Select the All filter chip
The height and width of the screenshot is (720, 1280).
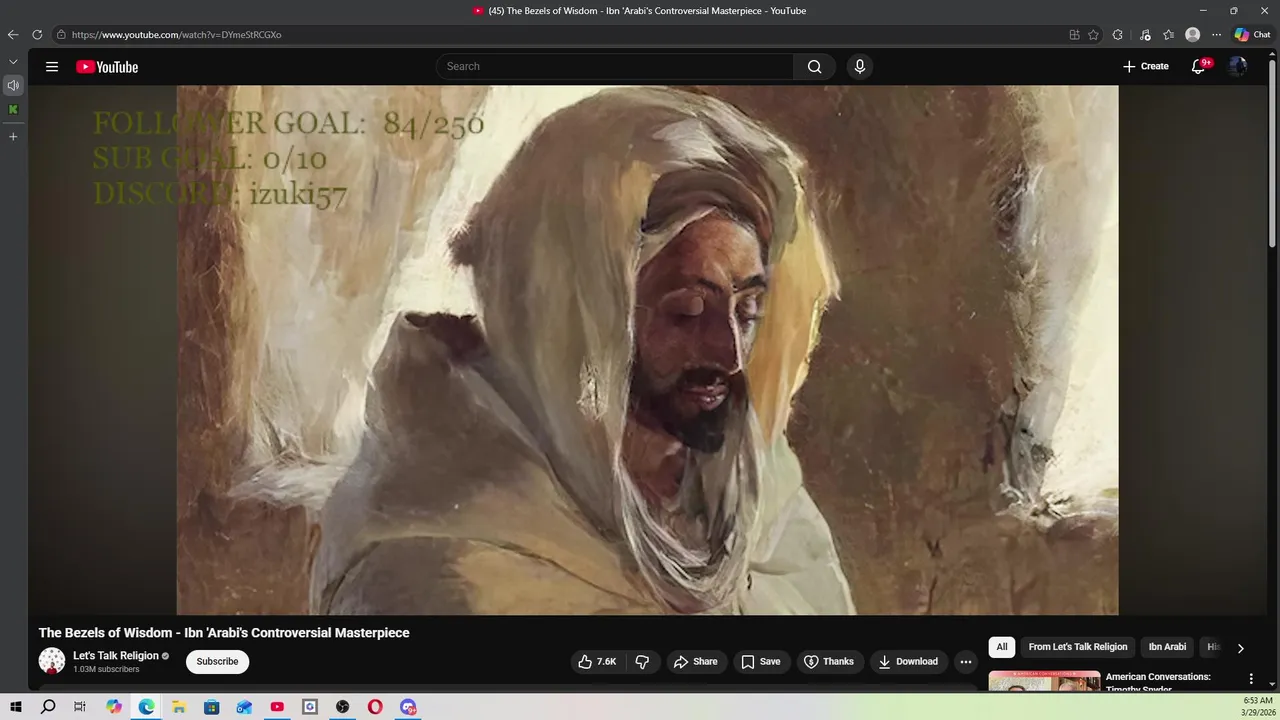pos(1001,647)
